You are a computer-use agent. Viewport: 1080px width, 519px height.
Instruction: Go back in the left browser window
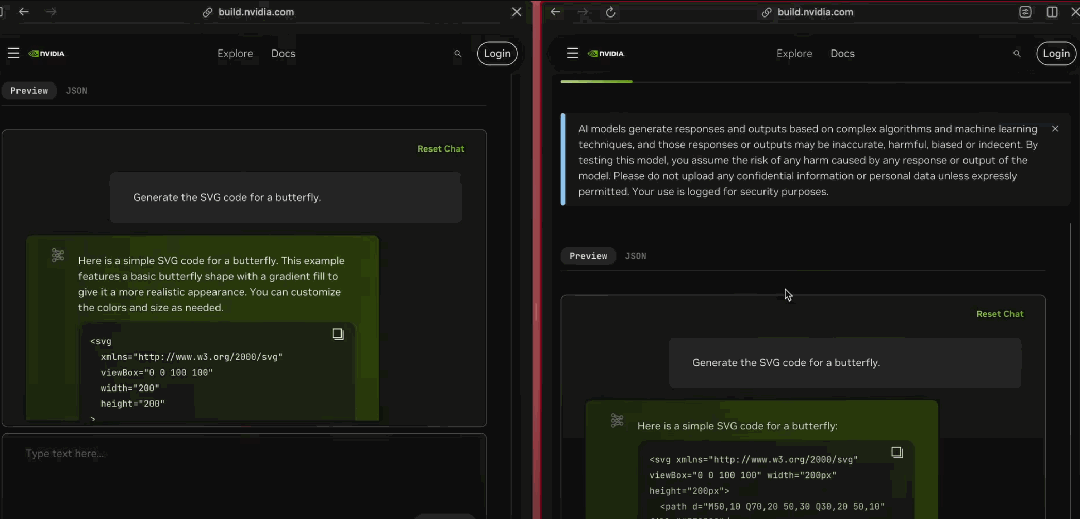[24, 12]
